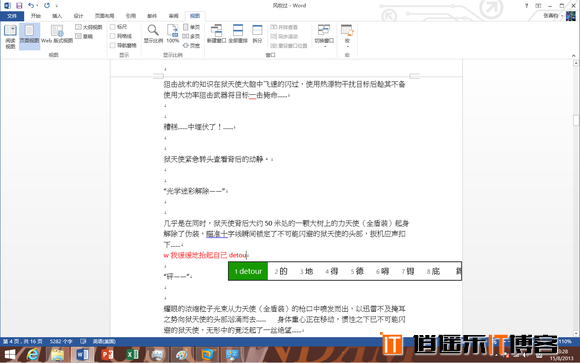Click proofing status icon in status bar
This screenshot has height=363, width=580.
click(83, 341)
